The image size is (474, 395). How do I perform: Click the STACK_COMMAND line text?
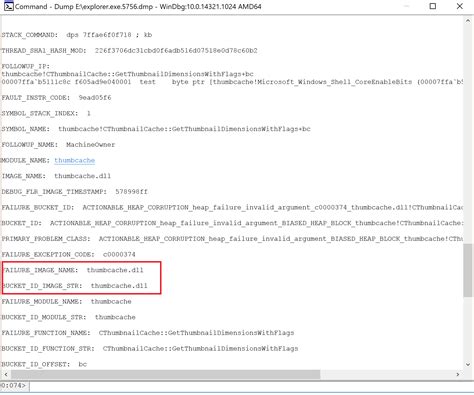(77, 35)
